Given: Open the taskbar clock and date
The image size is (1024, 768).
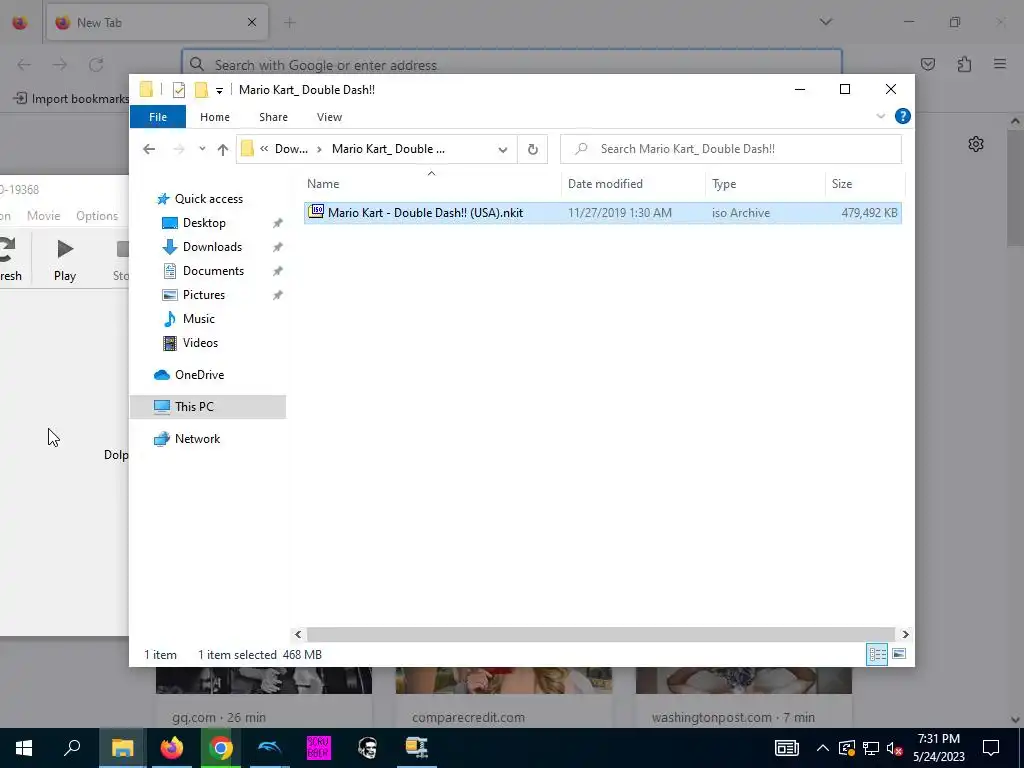Looking at the screenshot, I should point(938,748).
